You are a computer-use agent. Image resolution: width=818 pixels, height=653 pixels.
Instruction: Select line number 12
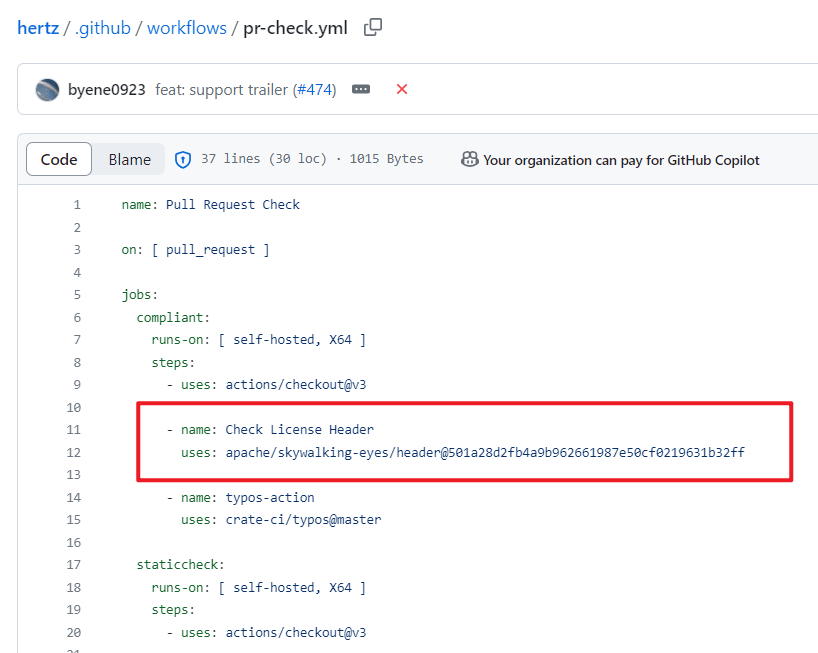coord(74,452)
